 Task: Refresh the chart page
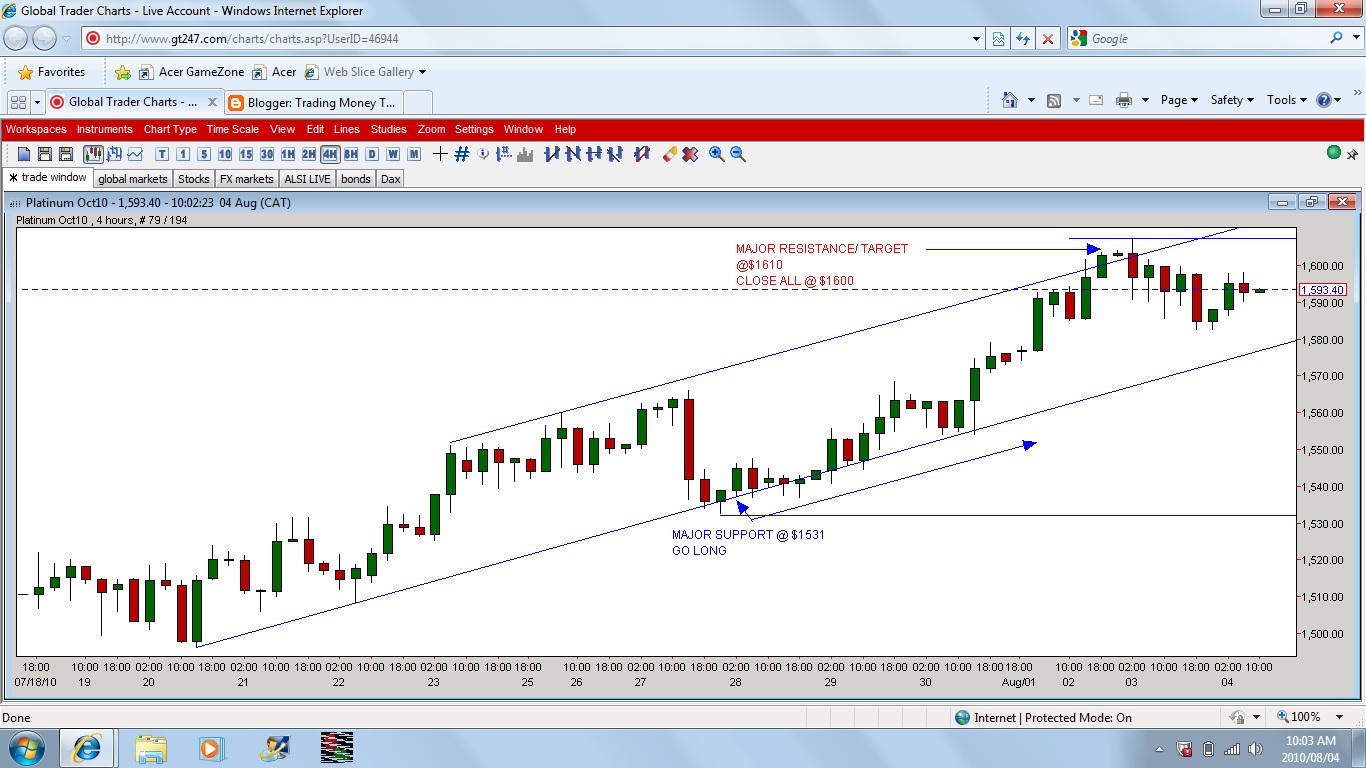1022,38
